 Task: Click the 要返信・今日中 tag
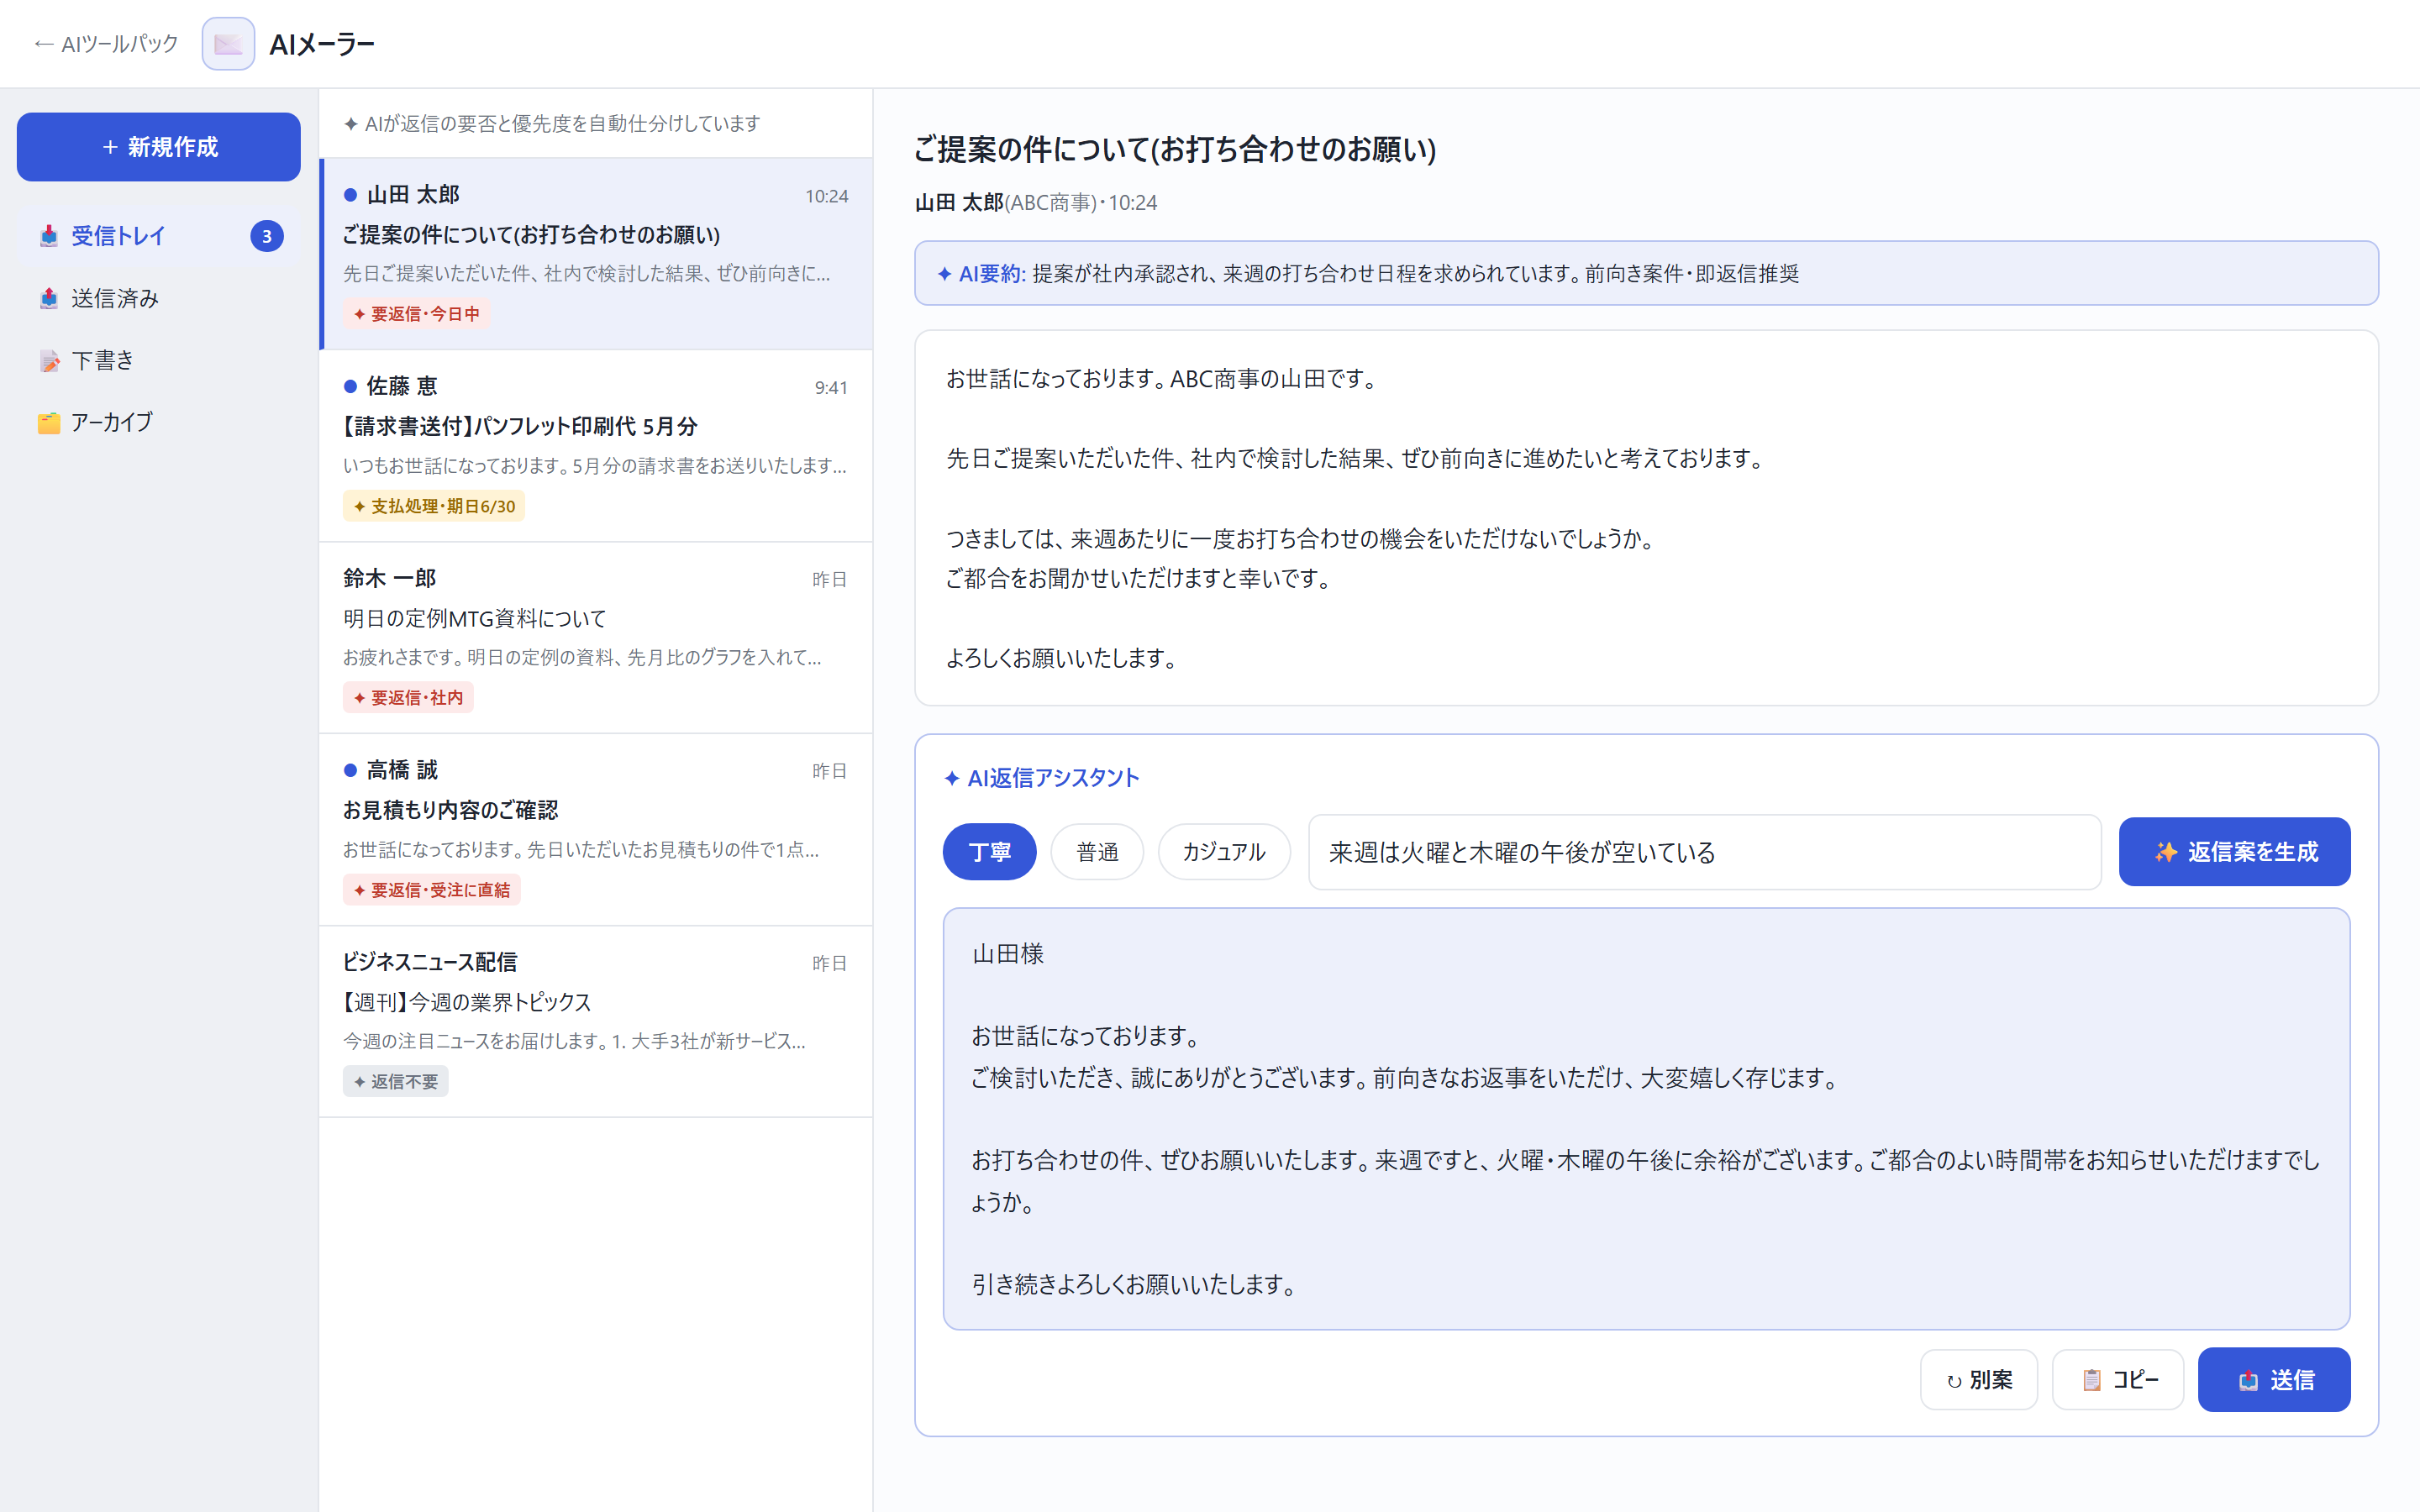tap(416, 314)
